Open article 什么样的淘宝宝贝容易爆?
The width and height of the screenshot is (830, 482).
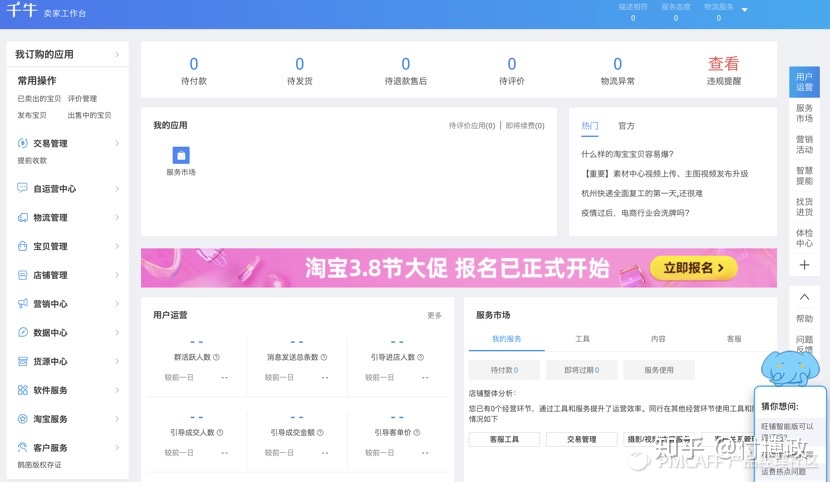[627, 154]
